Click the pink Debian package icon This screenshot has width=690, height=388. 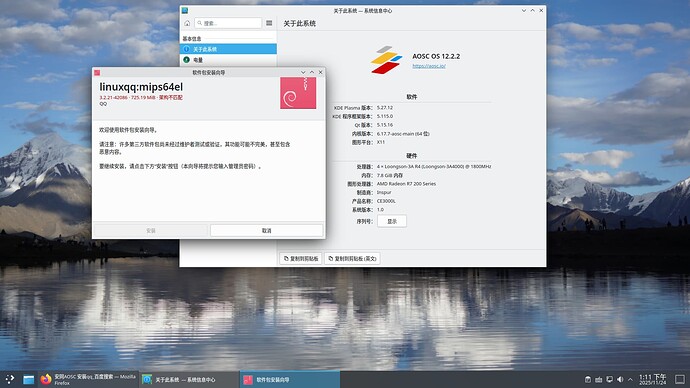point(298,93)
